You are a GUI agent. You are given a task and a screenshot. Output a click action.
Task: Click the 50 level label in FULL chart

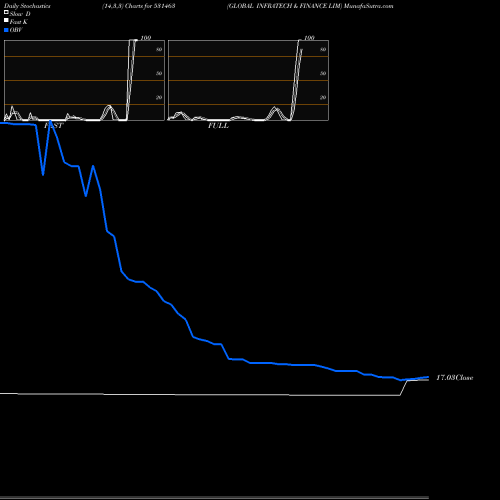(323, 73)
